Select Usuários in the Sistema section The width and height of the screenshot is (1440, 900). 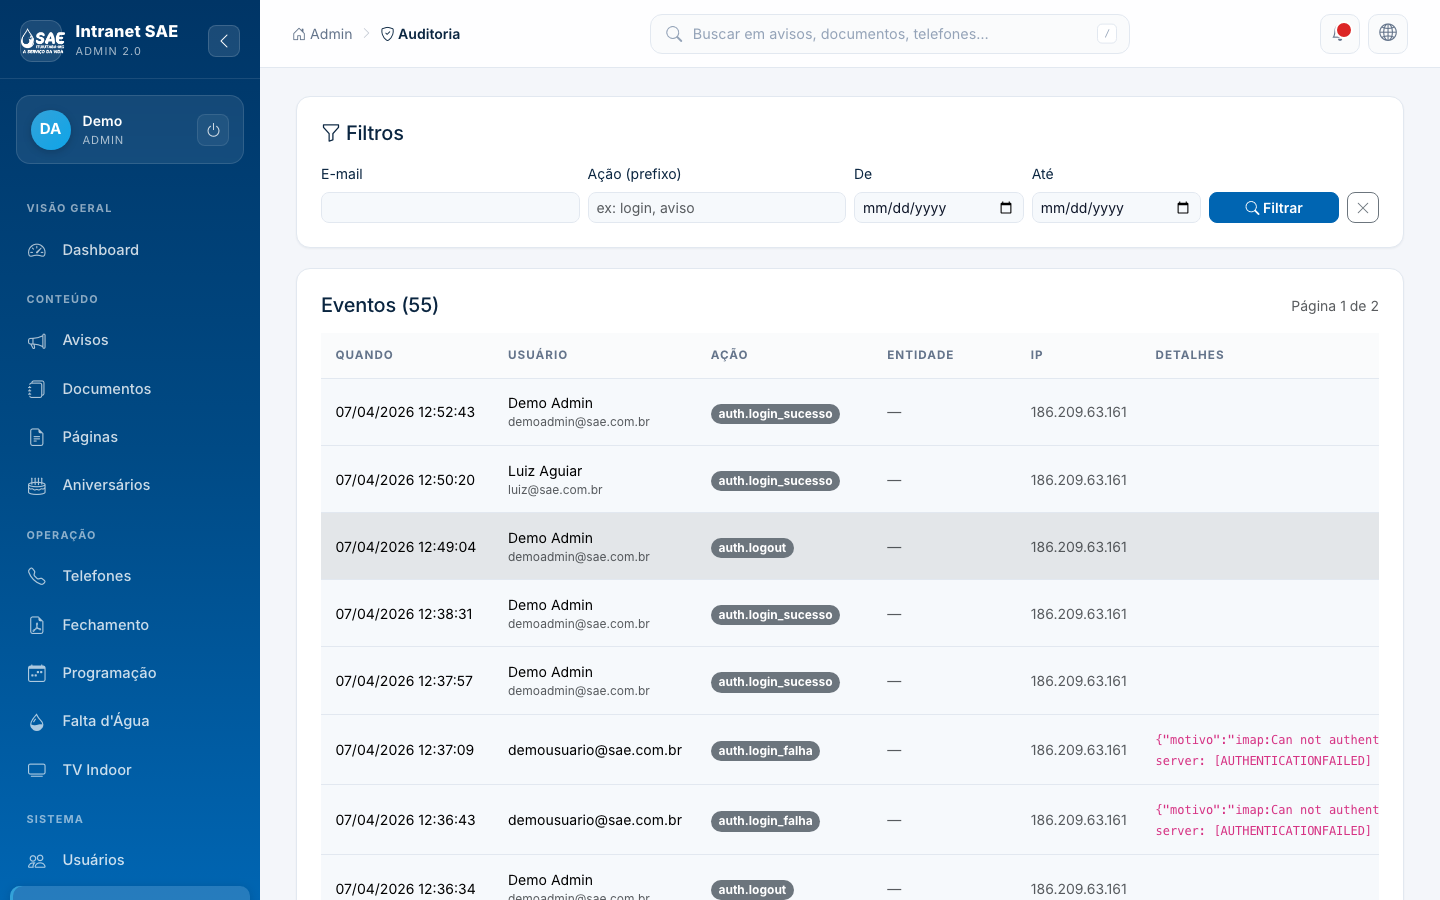pos(130,860)
